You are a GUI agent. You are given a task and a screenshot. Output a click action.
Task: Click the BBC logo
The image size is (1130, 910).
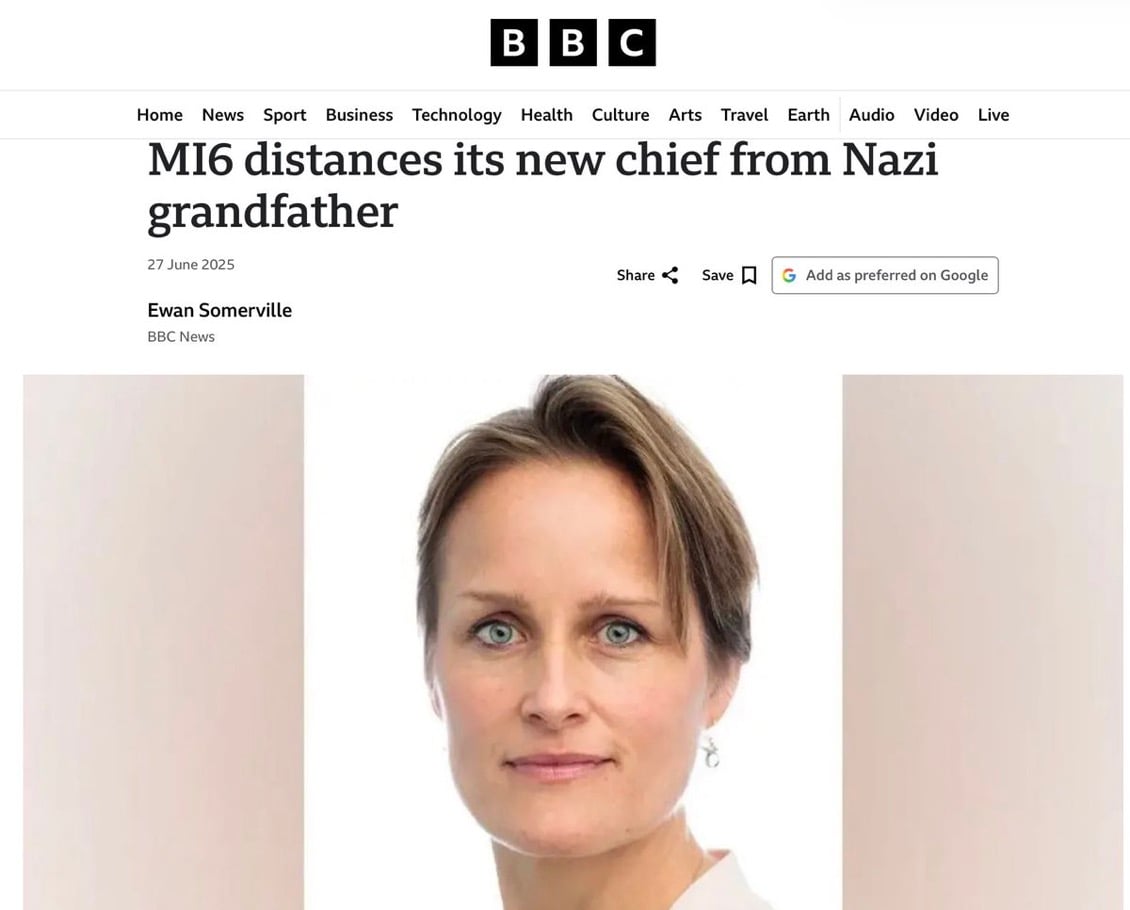point(573,43)
